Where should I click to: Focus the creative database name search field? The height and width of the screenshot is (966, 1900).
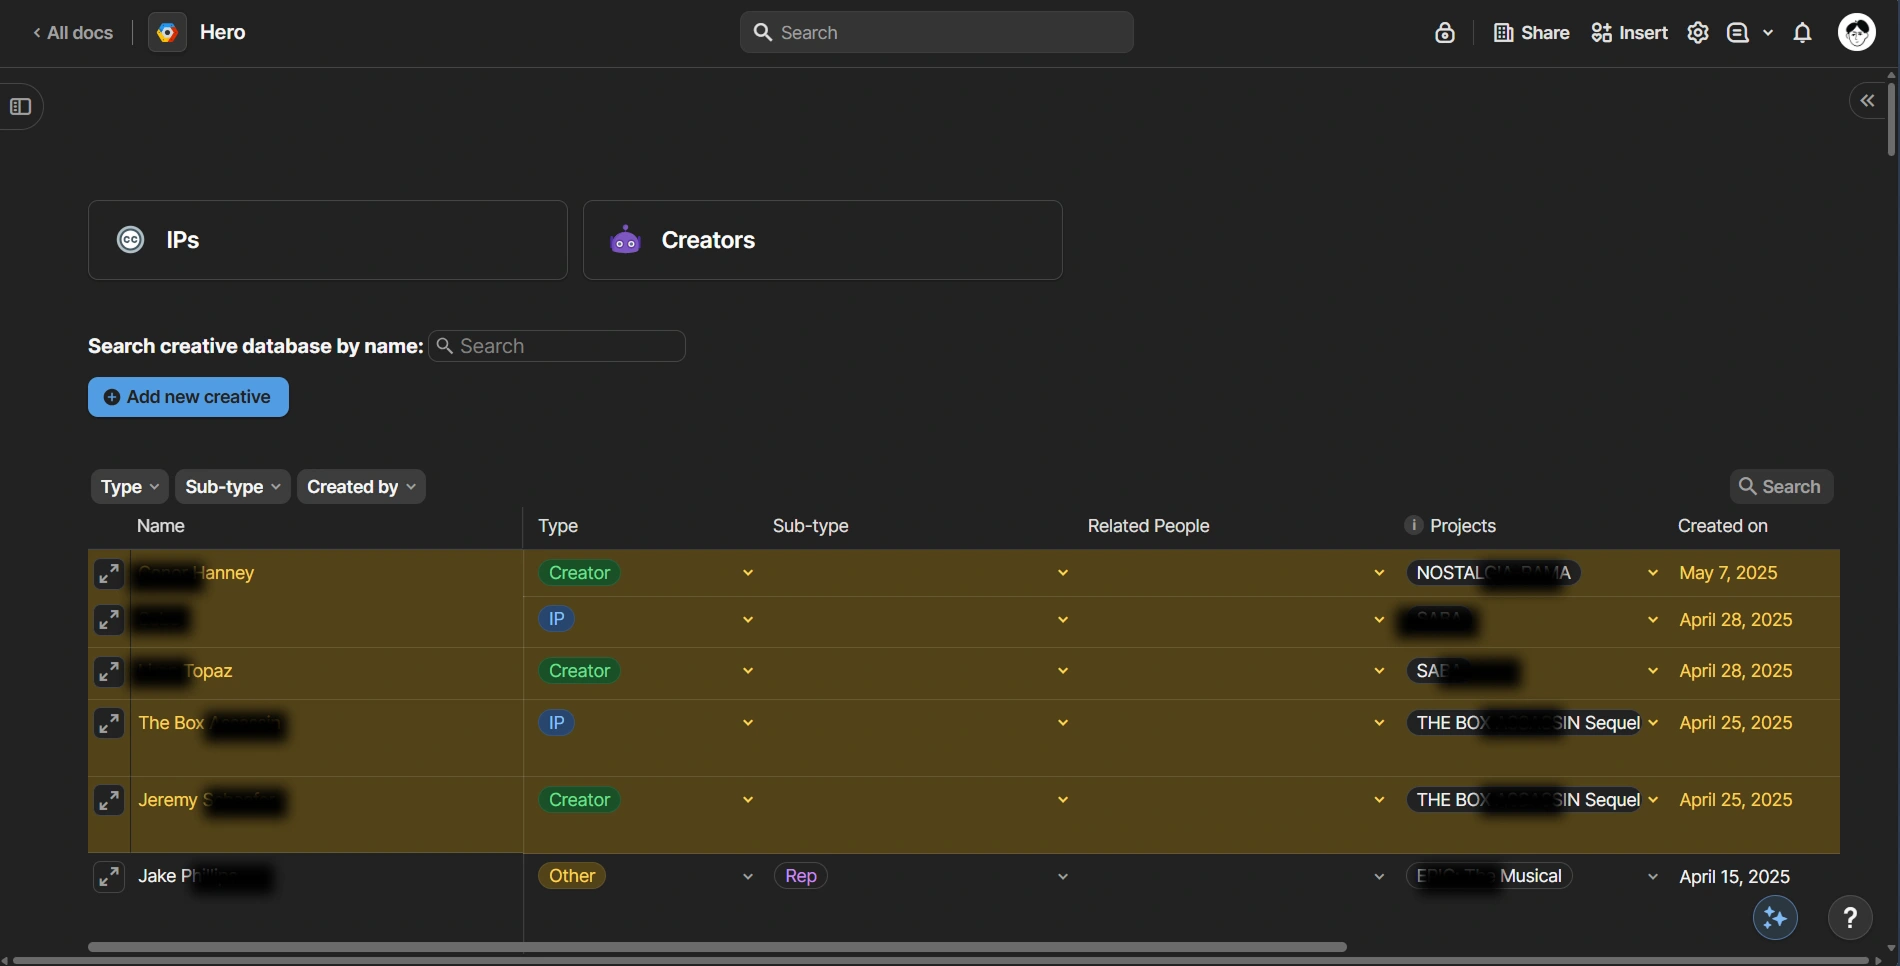(558, 346)
